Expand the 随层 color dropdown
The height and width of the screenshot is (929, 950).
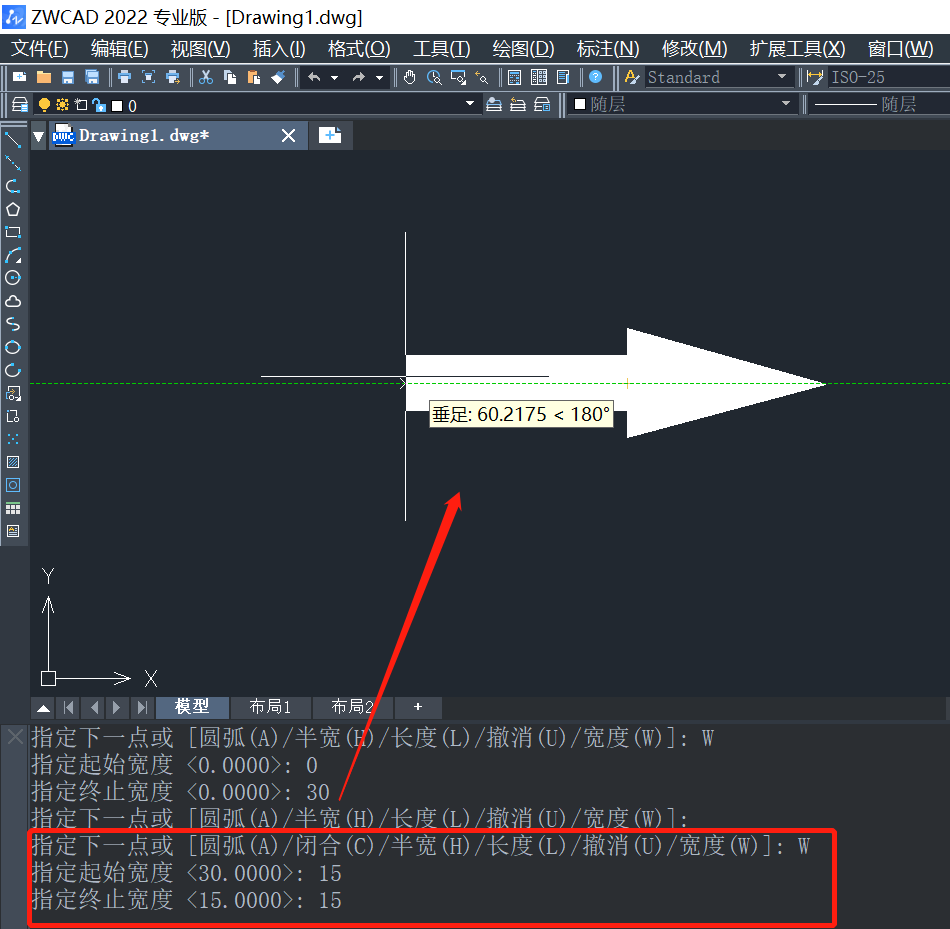[x=786, y=104]
